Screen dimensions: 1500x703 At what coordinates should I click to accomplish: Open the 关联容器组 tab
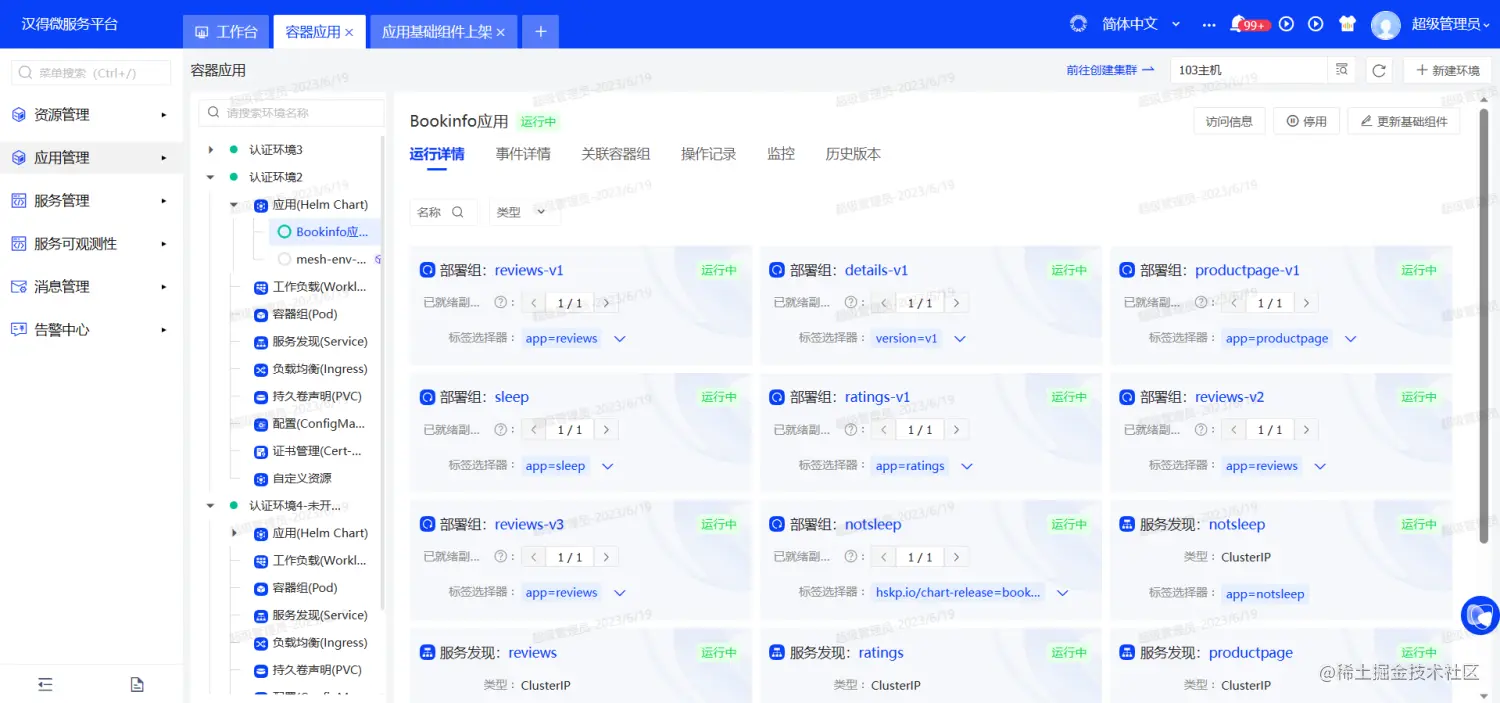(x=616, y=154)
